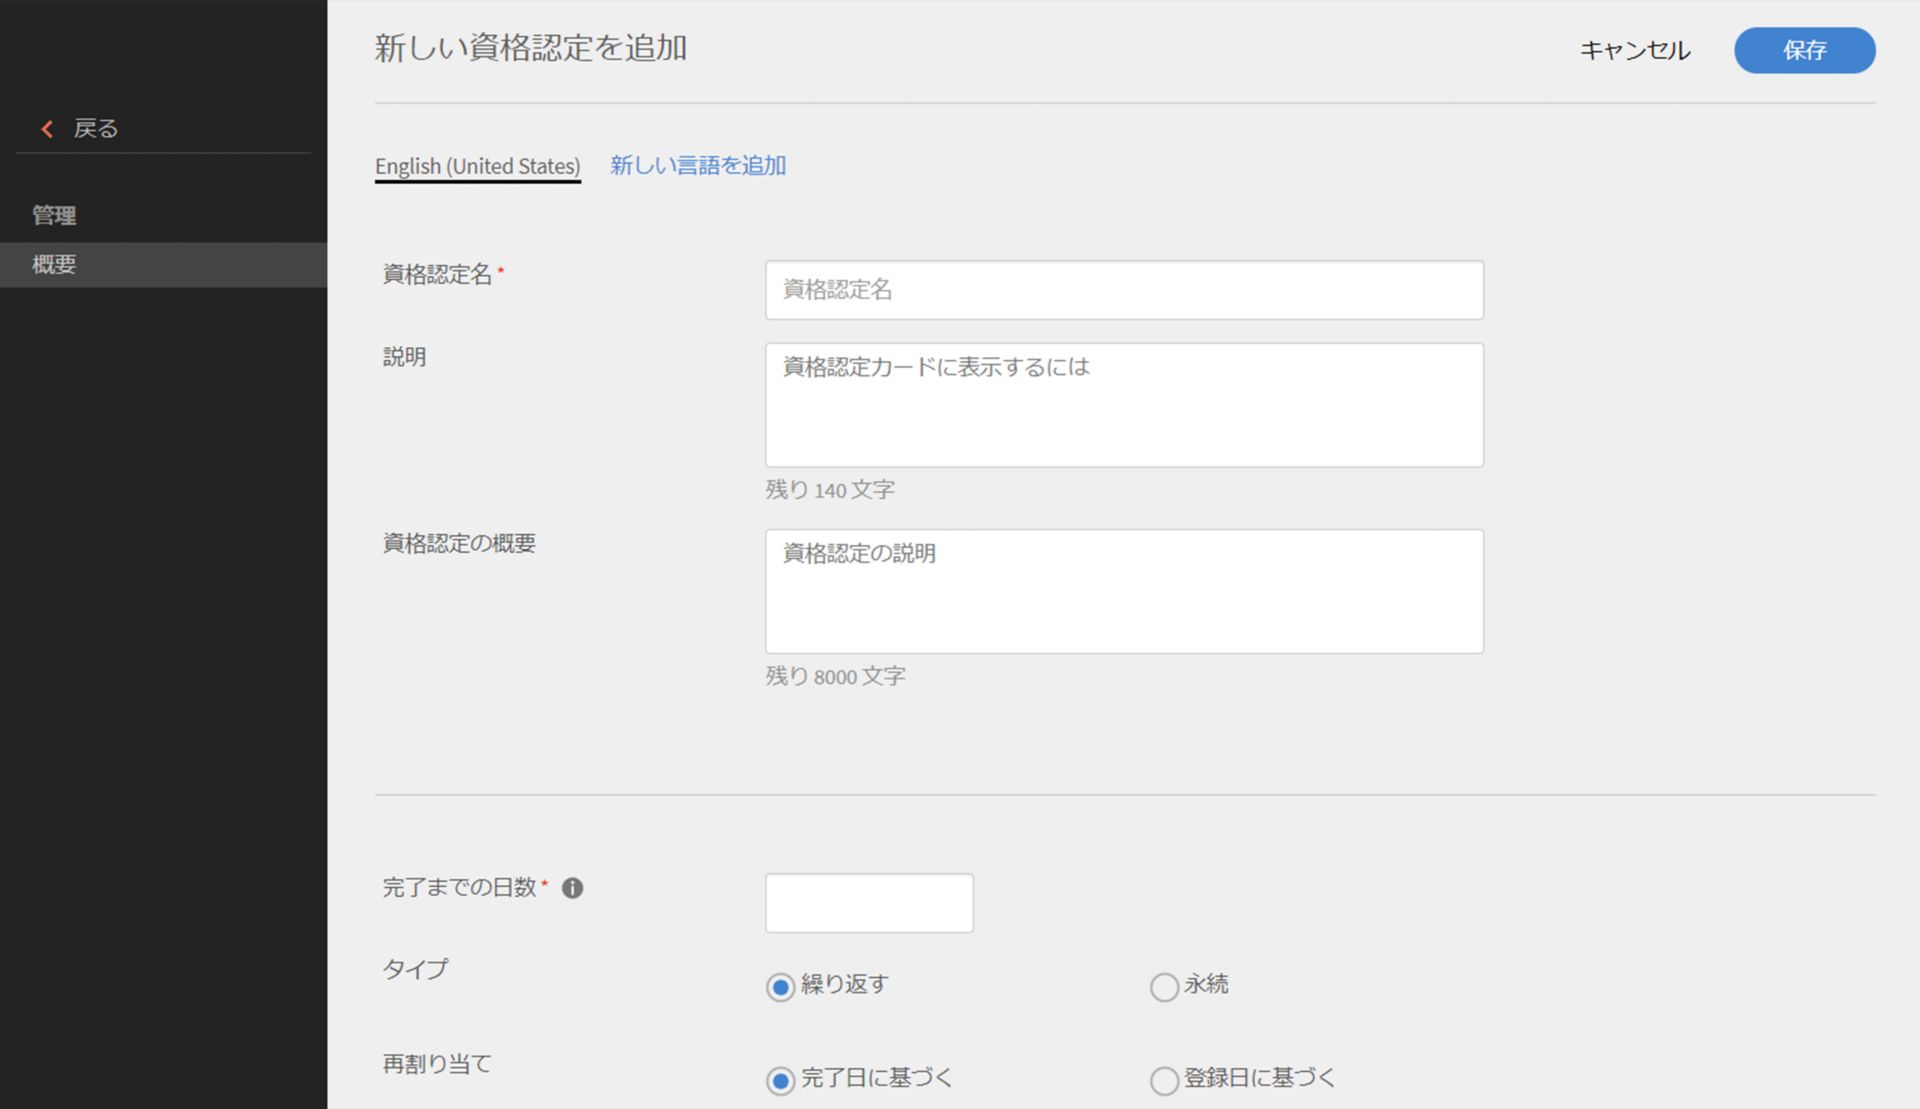Go back using the 戻る link
Image resolution: width=1920 pixels, height=1109 pixels.
point(96,129)
